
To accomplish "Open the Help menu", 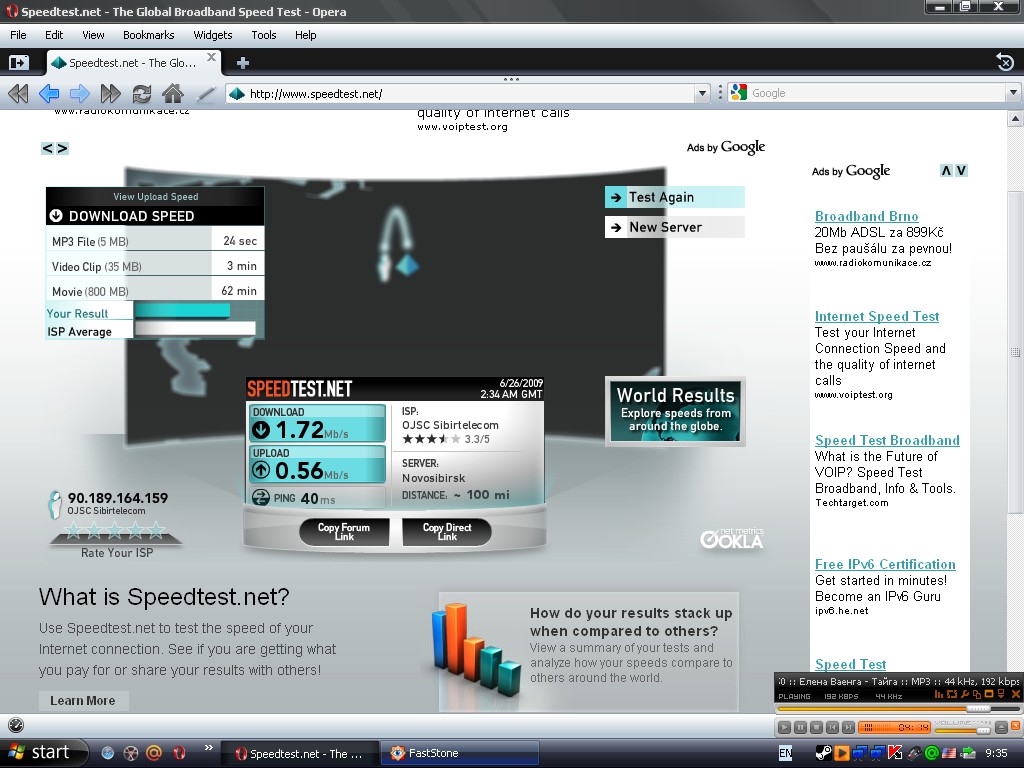I will (x=306, y=35).
